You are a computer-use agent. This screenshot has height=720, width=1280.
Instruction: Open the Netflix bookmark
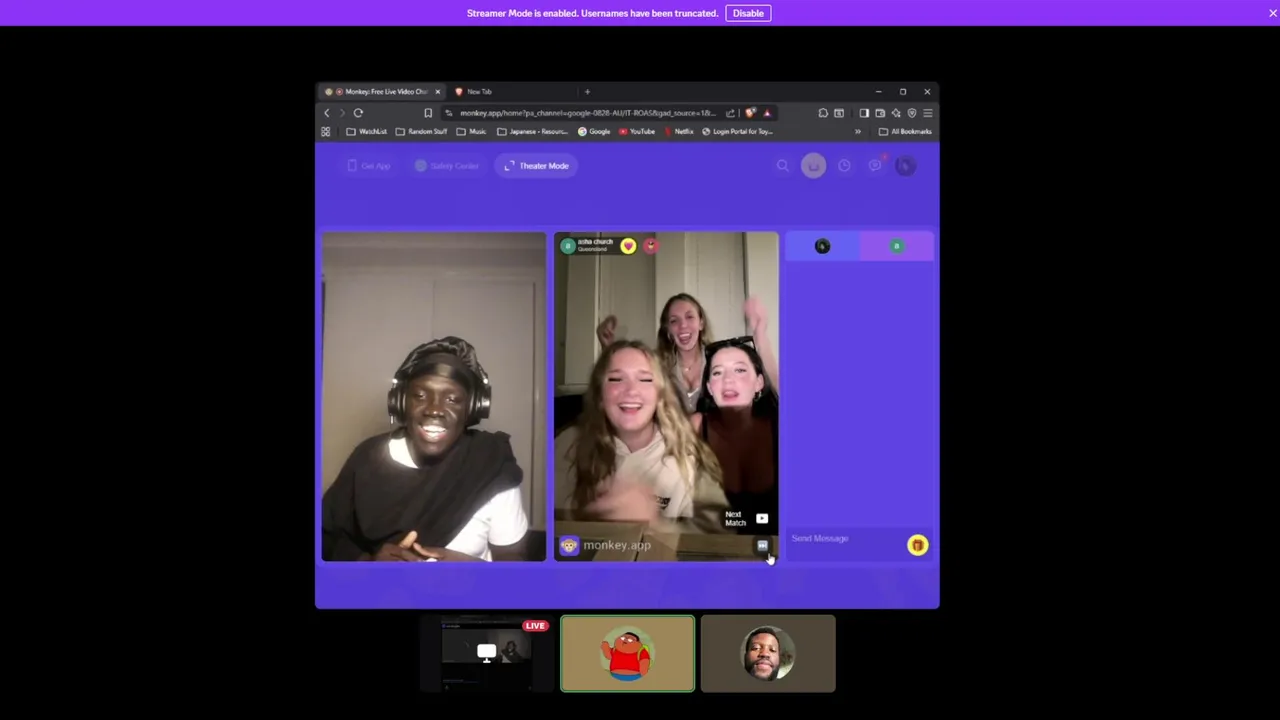(x=678, y=132)
